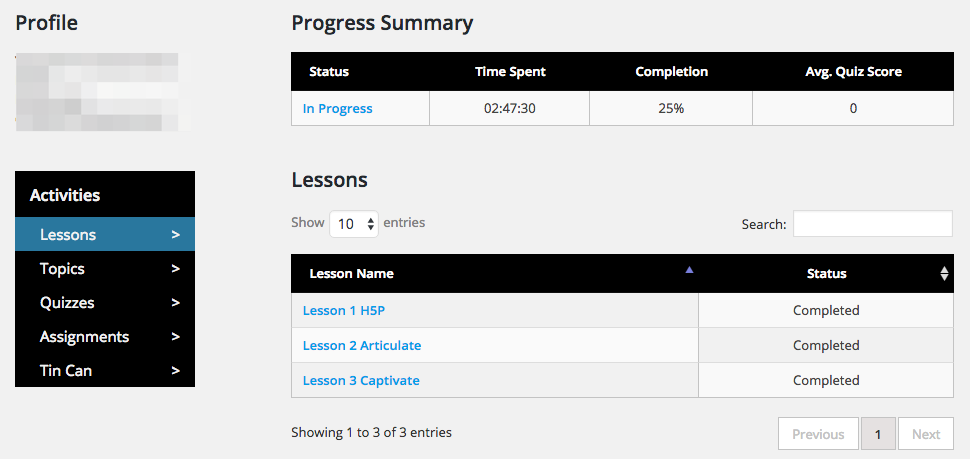
Task: Click the In Progress status link
Action: (x=338, y=109)
